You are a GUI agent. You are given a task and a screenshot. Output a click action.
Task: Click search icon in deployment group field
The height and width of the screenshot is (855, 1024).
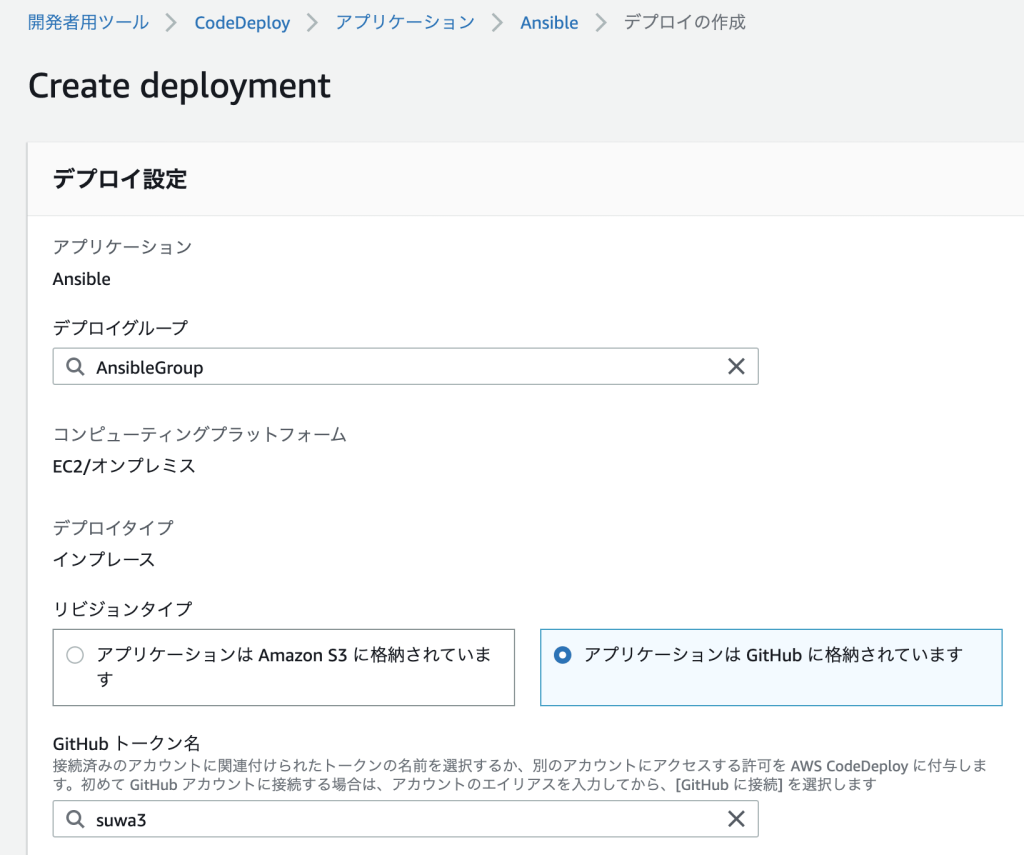coord(75,367)
